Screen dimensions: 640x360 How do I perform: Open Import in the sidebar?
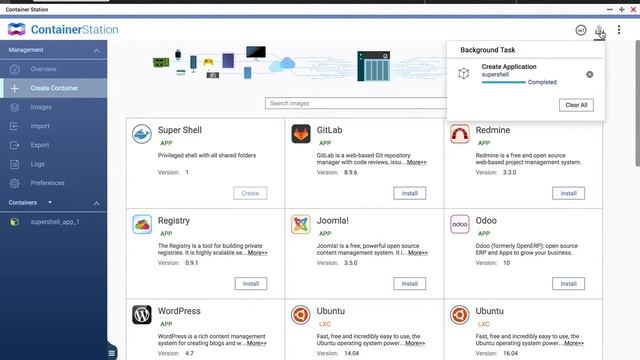tap(53, 126)
